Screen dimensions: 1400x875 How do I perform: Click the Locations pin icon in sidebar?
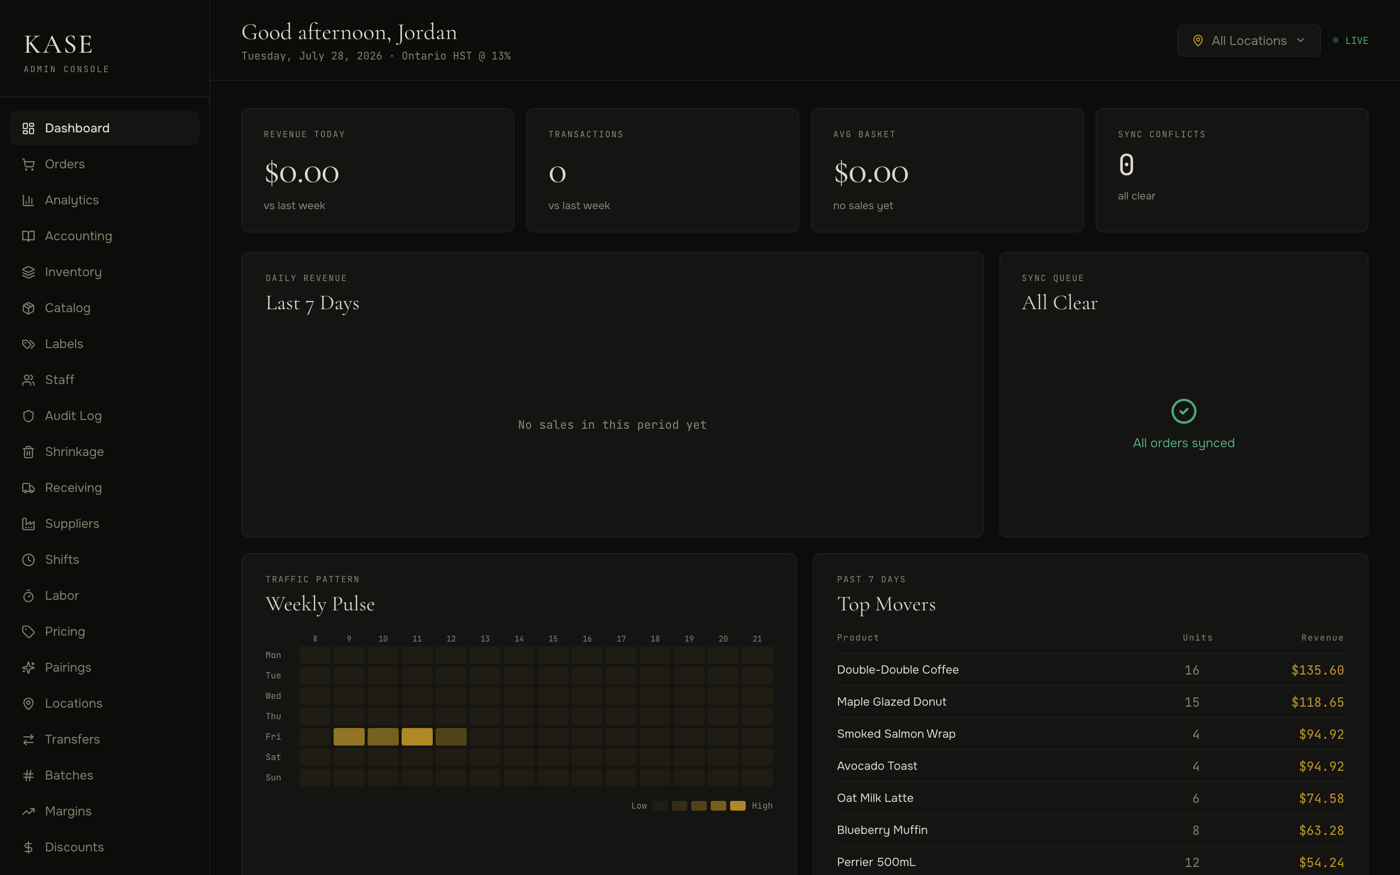click(28, 704)
